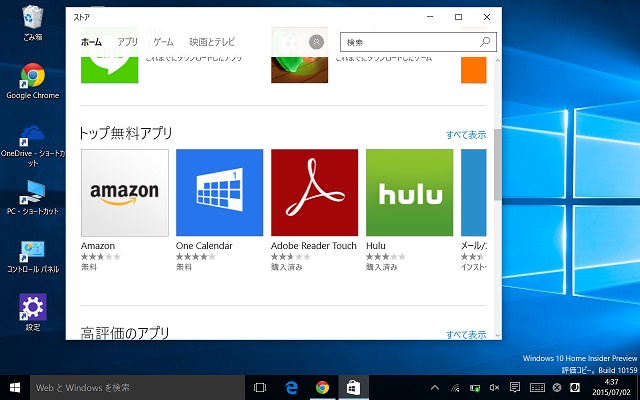This screenshot has height=400, width=640.
Task: Show all top free apps via すべて表示
Action: 466,135
